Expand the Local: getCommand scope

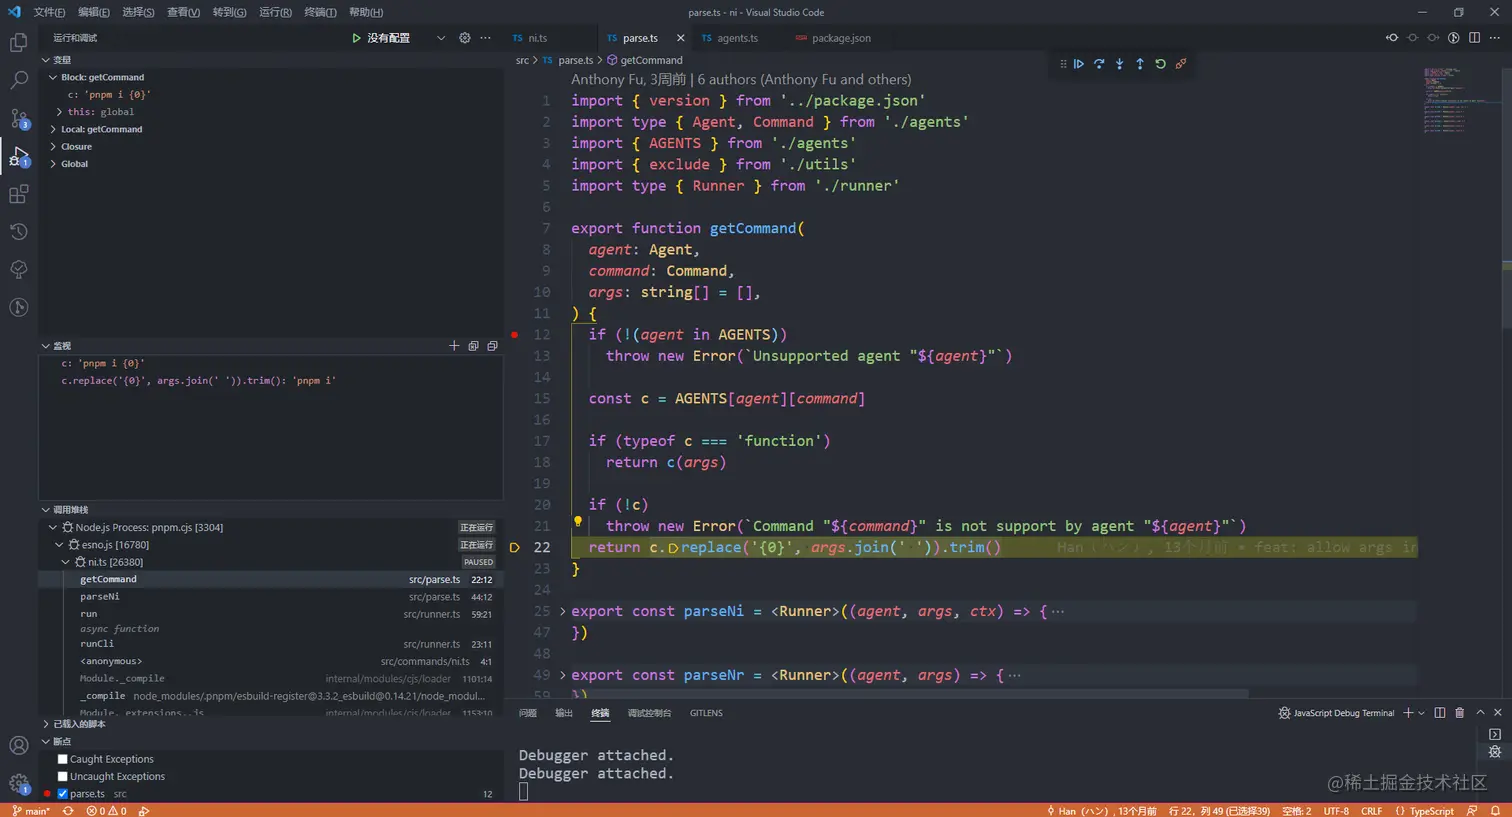tap(53, 129)
